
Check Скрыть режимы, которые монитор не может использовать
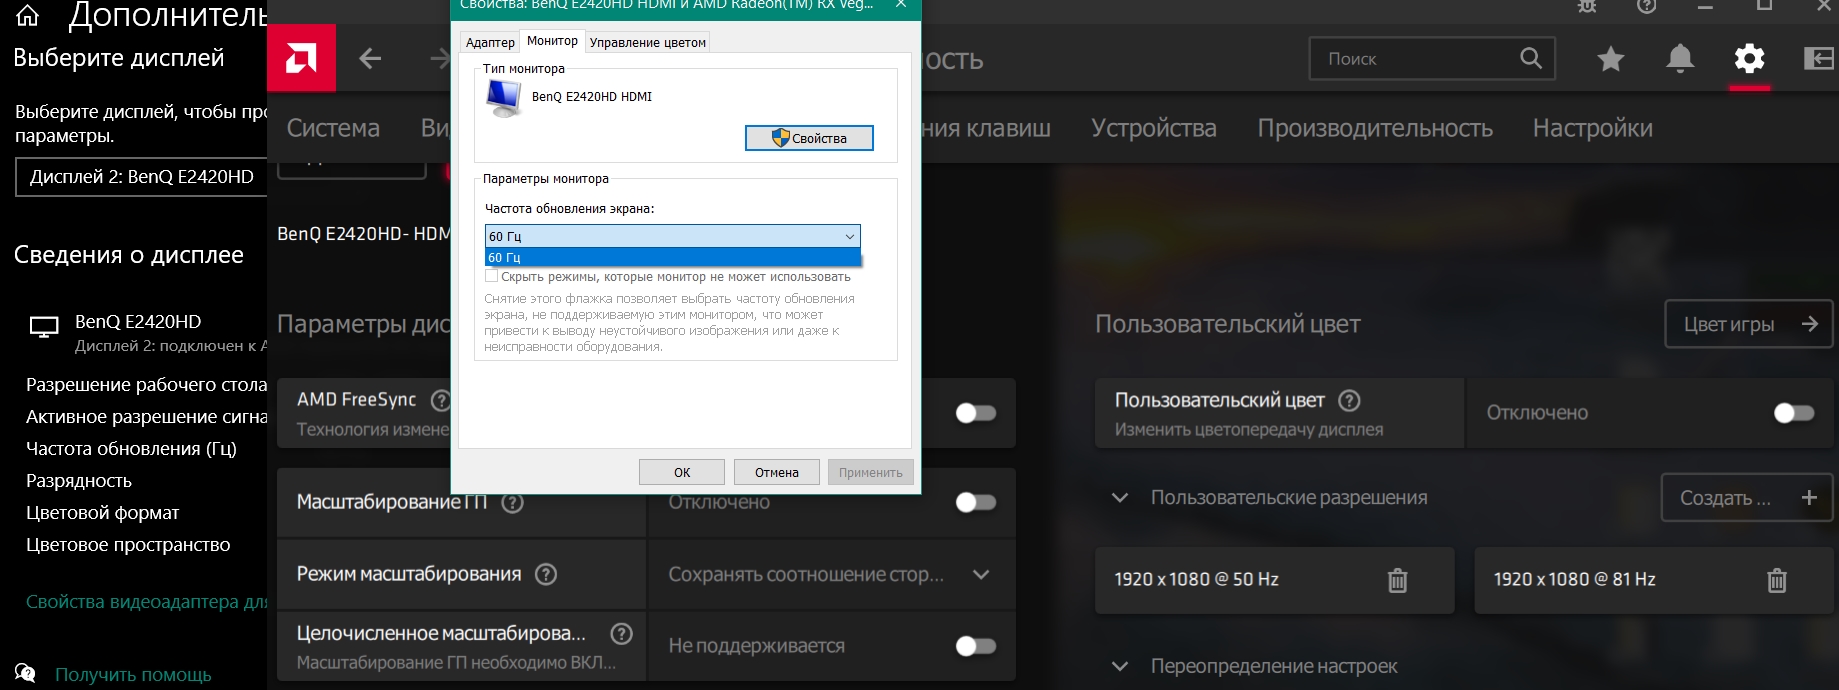(x=491, y=276)
